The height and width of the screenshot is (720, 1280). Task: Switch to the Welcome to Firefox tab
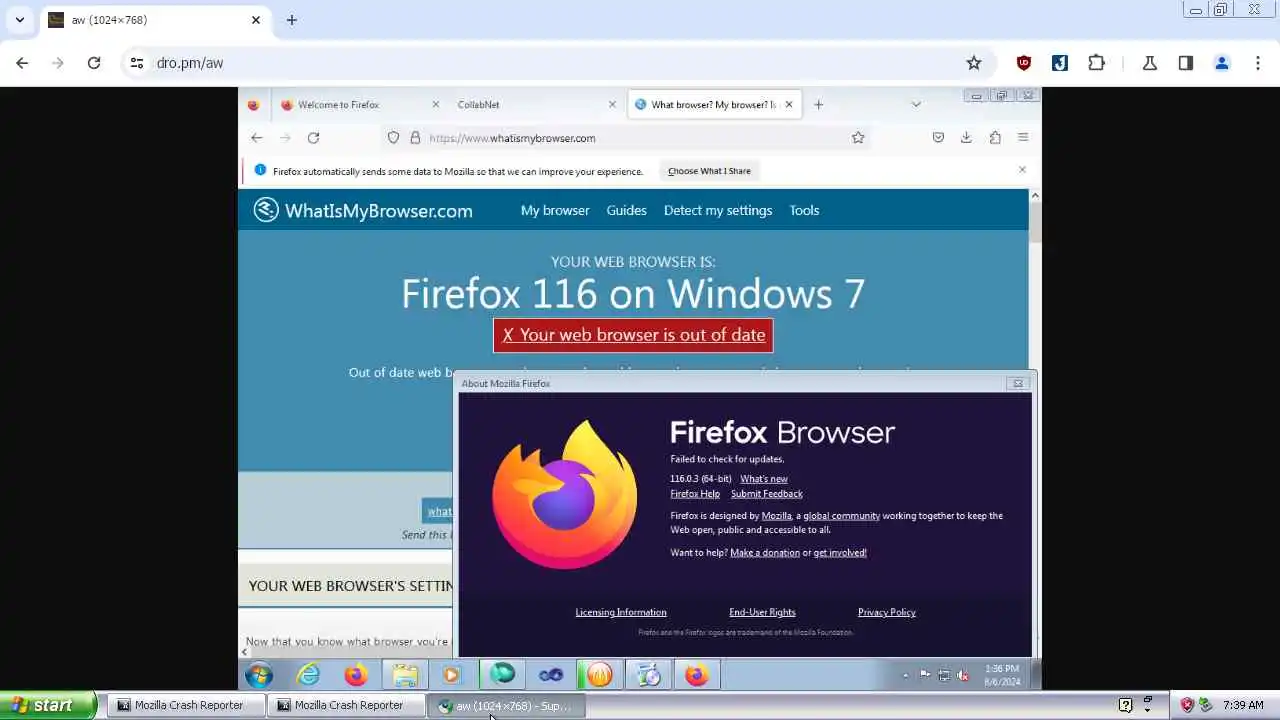click(x=359, y=105)
